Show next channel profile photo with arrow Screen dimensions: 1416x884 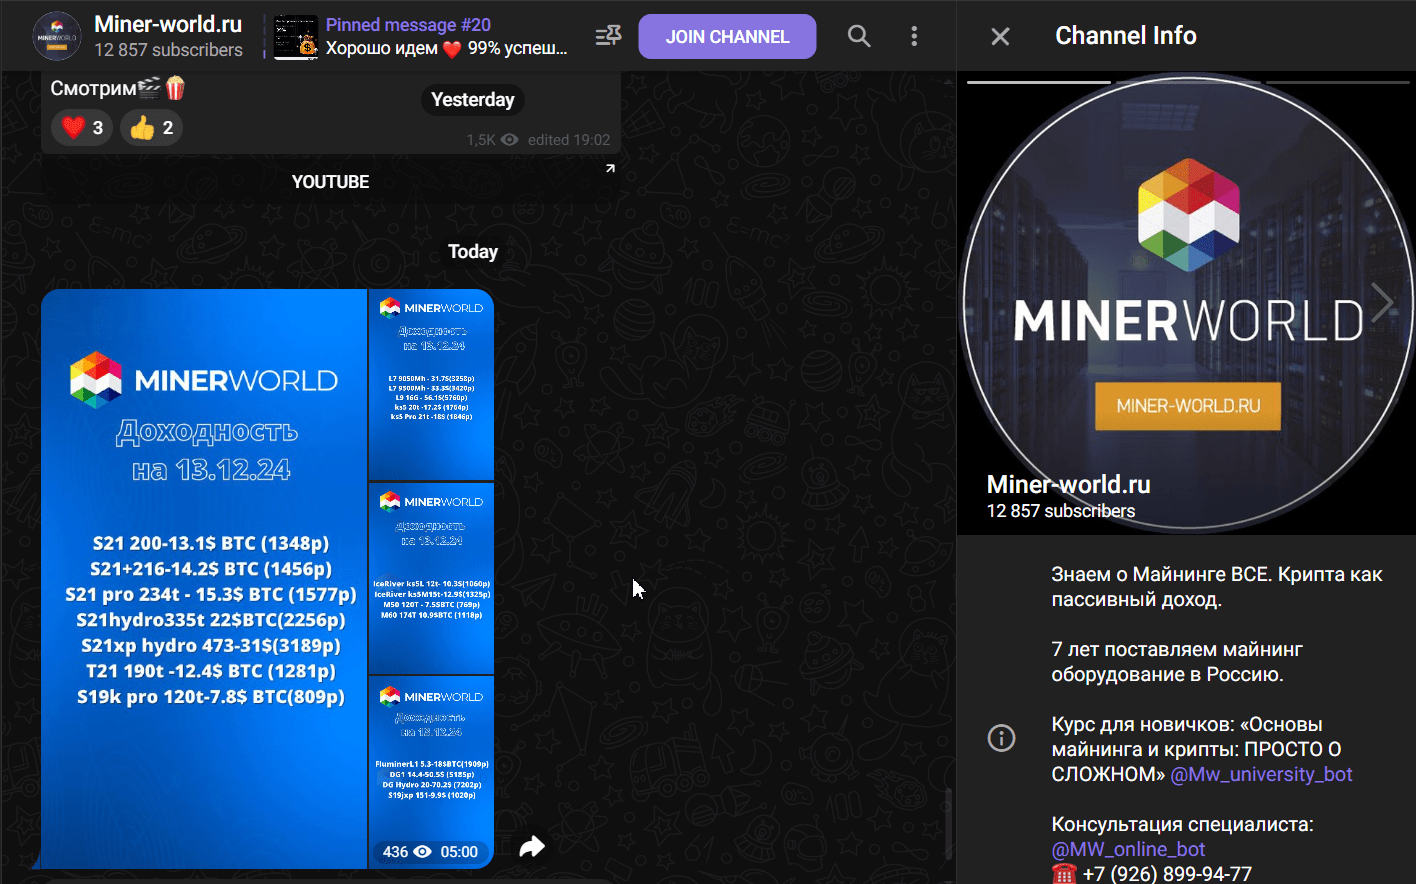pos(1383,303)
